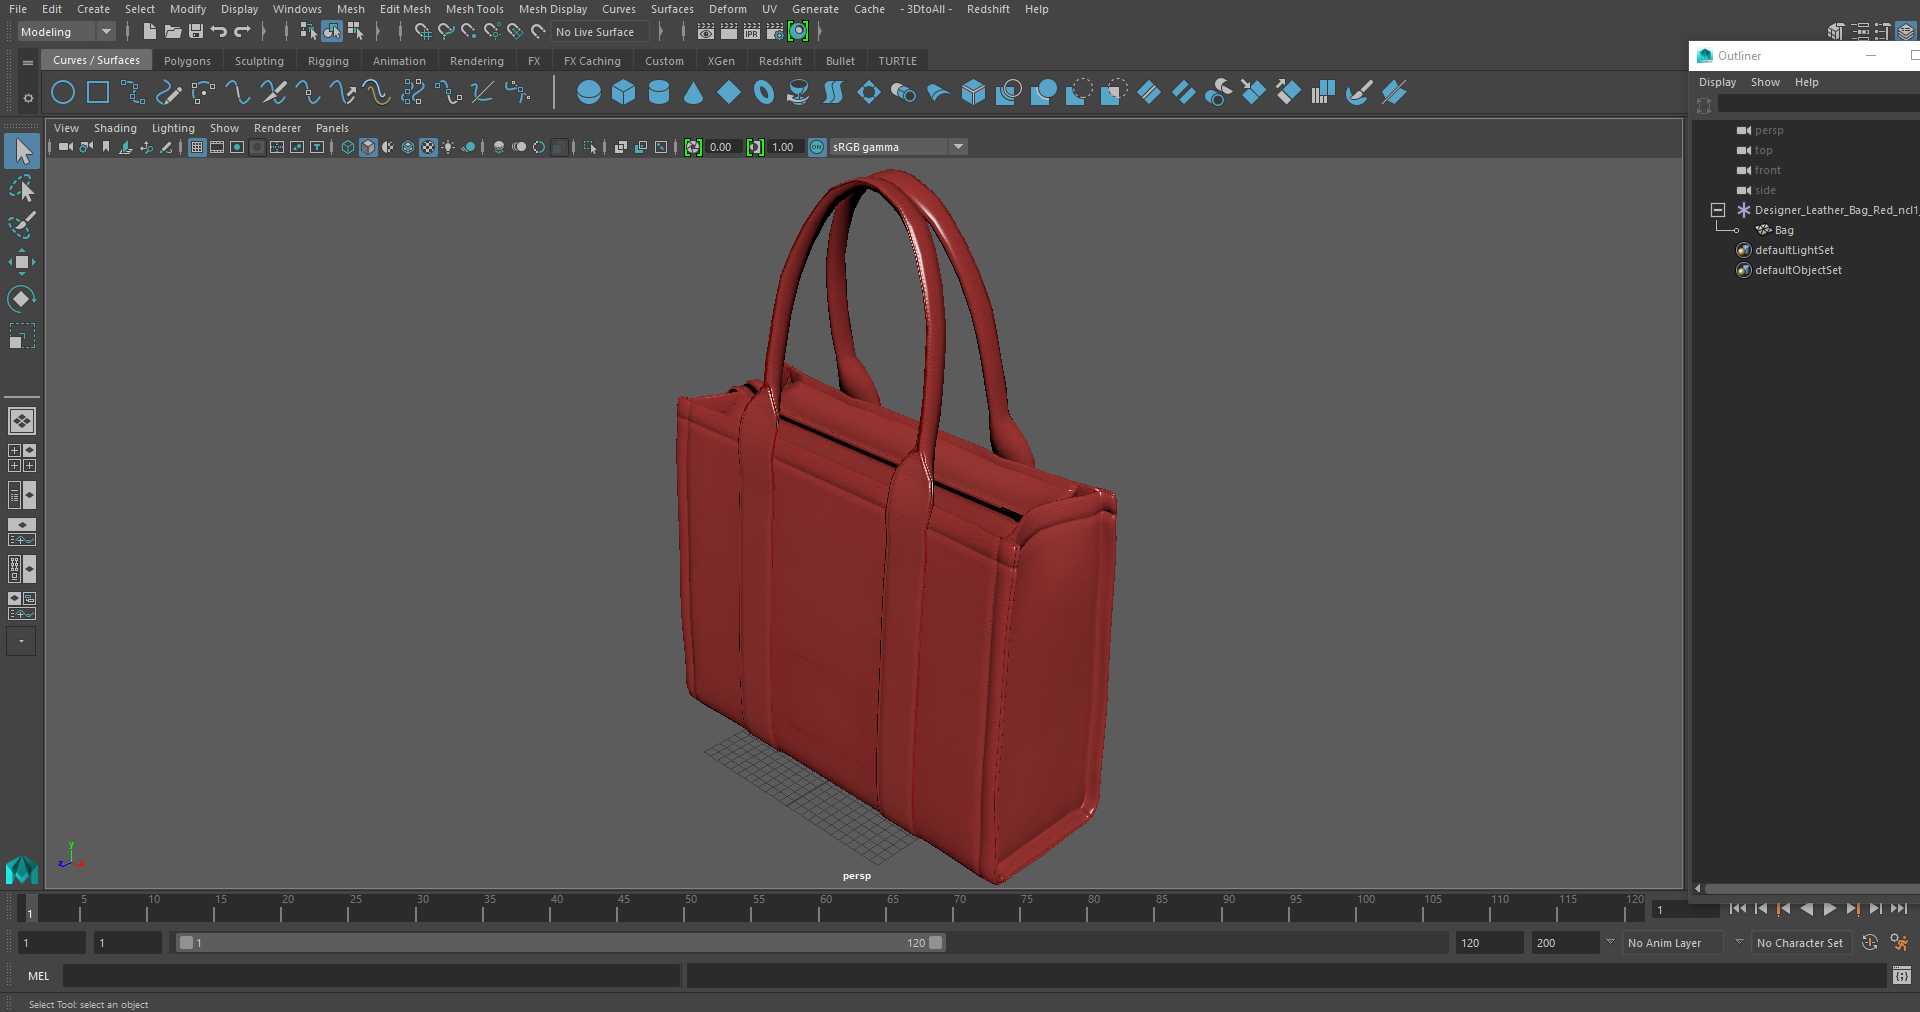The height and width of the screenshot is (1012, 1920).
Task: Redo the last action
Action: (x=242, y=32)
